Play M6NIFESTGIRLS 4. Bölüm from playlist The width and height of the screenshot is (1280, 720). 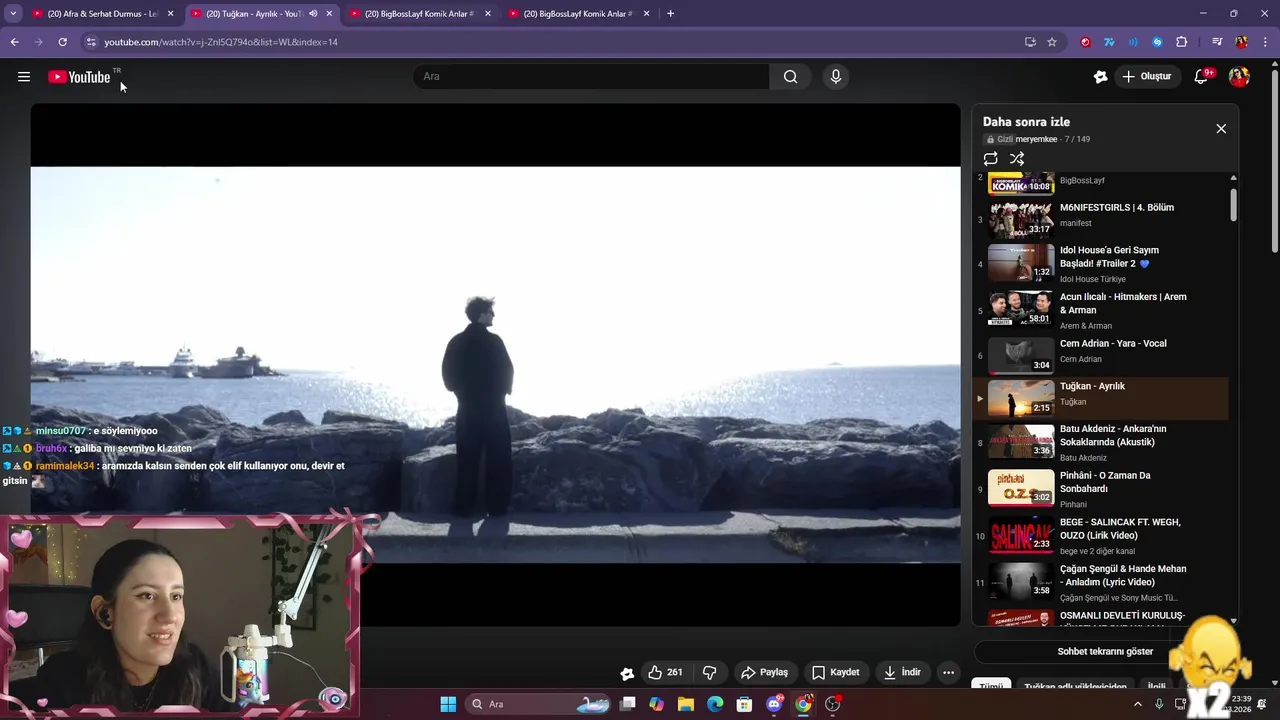coord(1100,218)
